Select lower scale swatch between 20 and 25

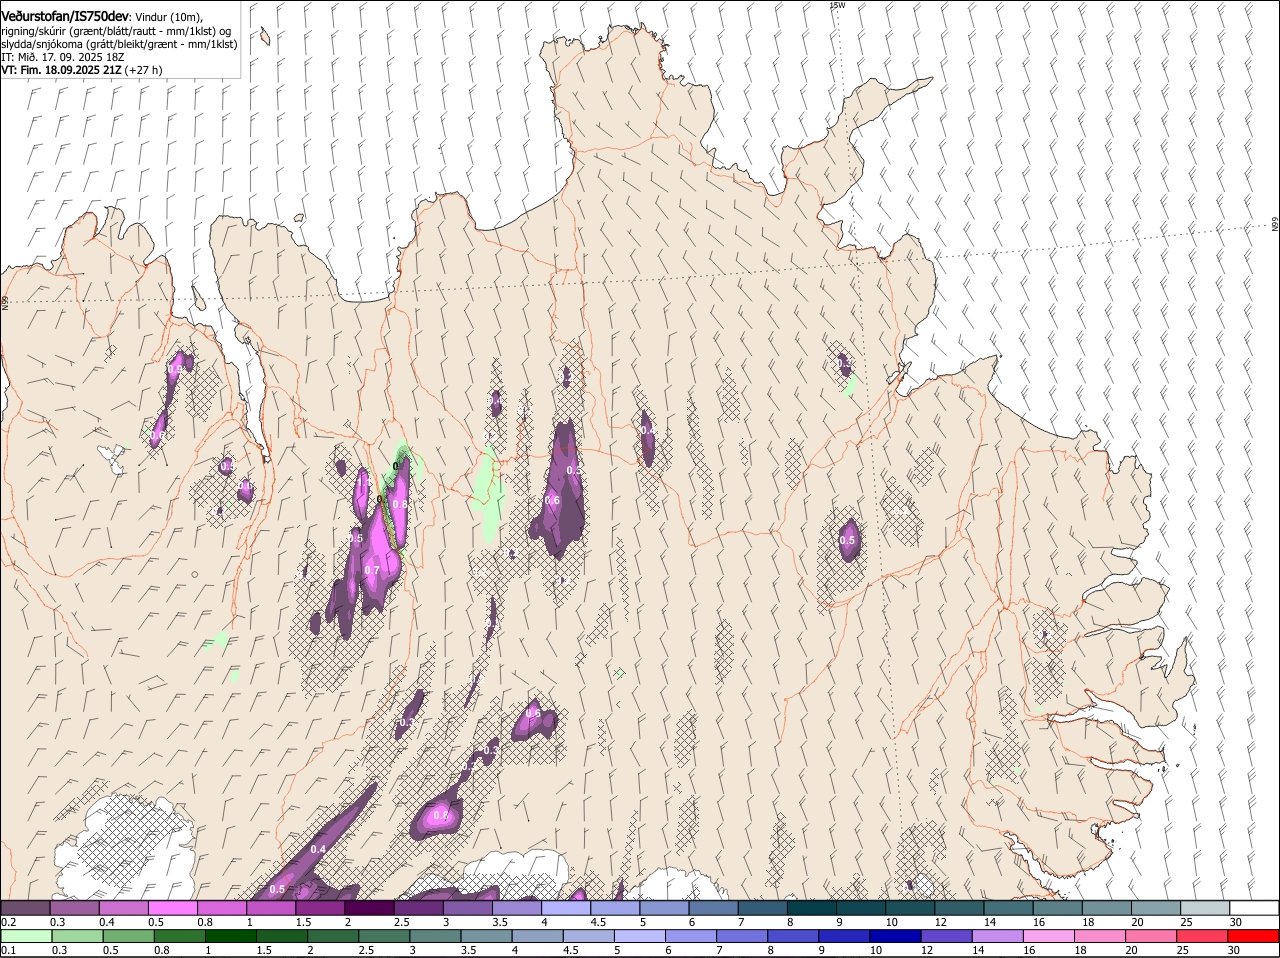click(x=1152, y=936)
